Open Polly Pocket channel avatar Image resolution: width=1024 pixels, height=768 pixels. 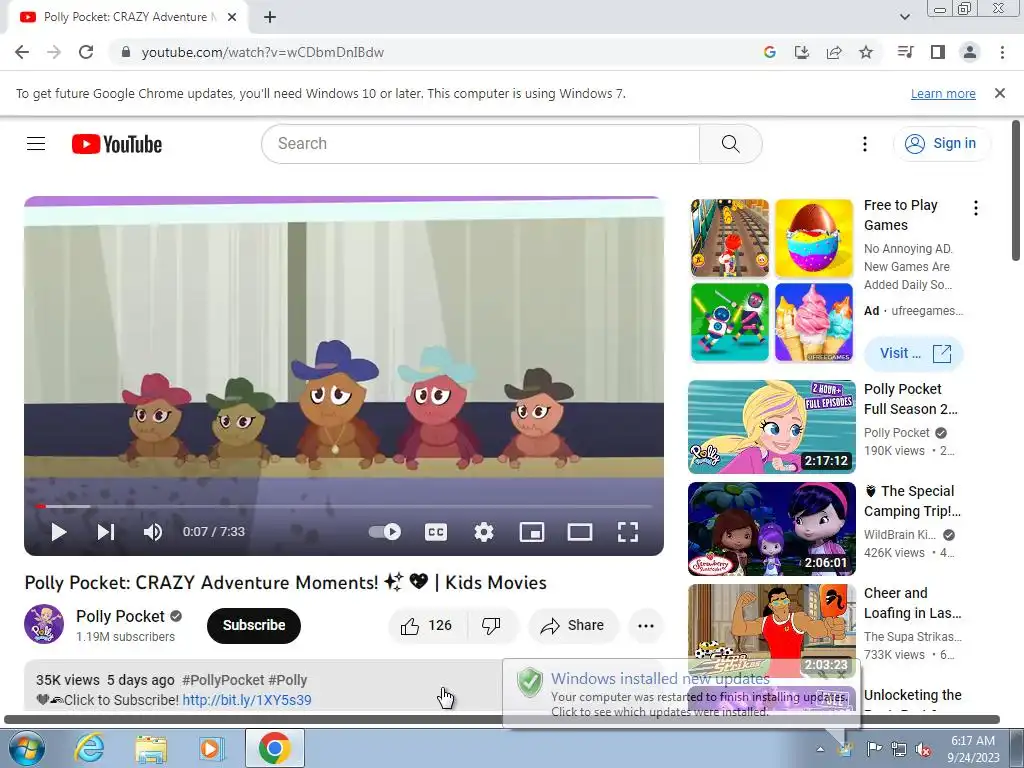click(44, 624)
